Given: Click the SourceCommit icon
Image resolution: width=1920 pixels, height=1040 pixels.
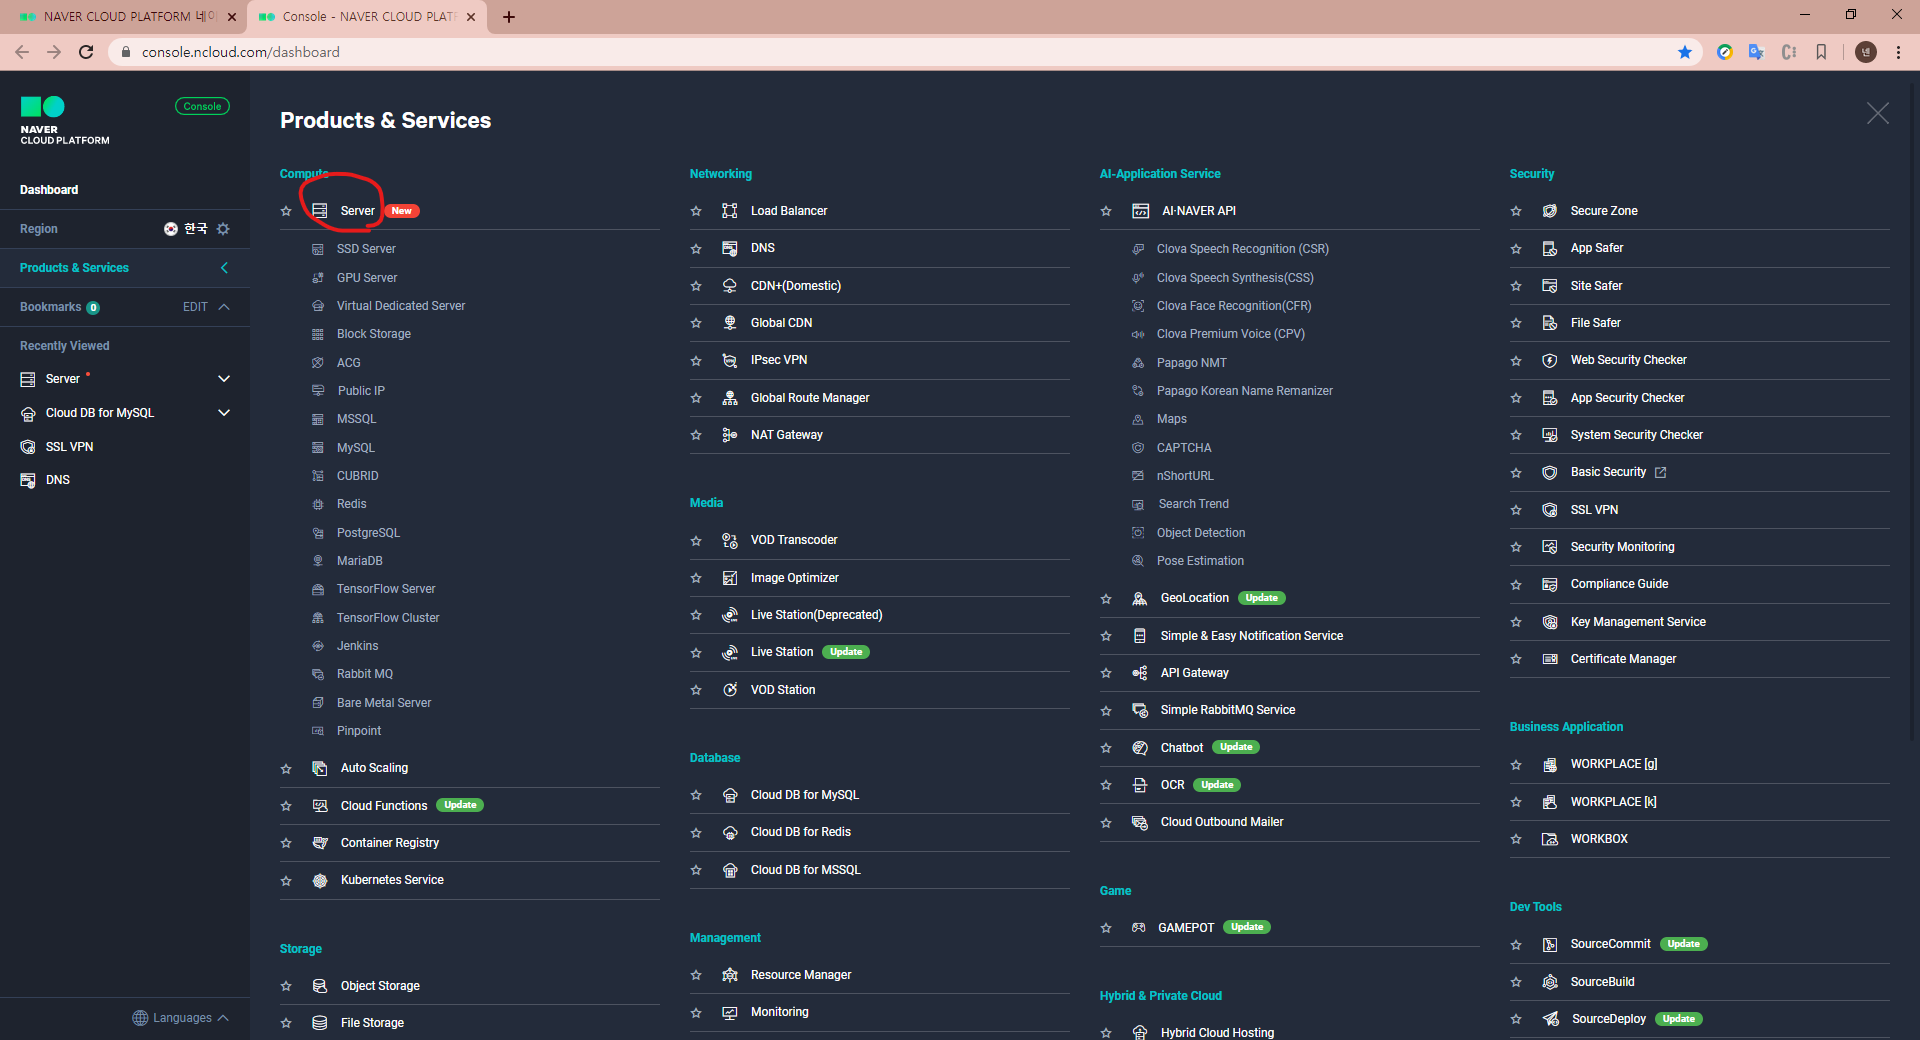Looking at the screenshot, I should pos(1550,944).
